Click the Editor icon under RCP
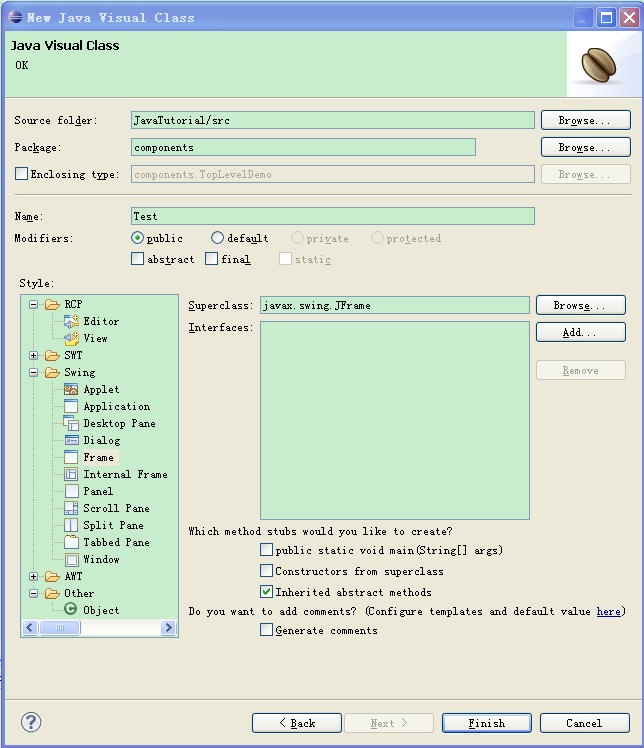This screenshot has width=644, height=748. point(71,322)
